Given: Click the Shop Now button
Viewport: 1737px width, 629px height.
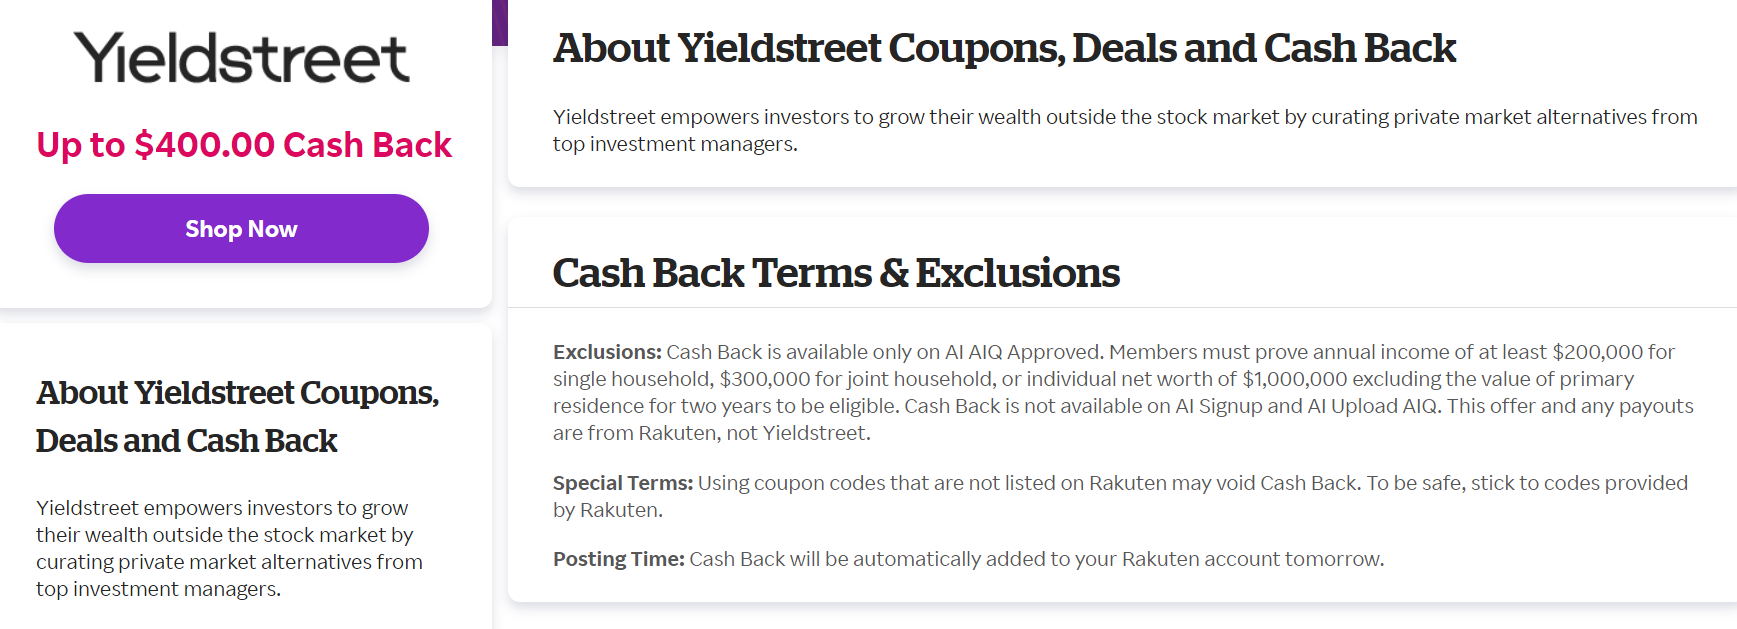Looking at the screenshot, I should tap(241, 229).
